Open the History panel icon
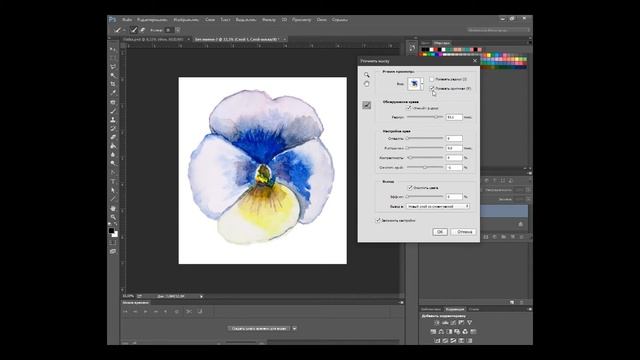 point(412,48)
